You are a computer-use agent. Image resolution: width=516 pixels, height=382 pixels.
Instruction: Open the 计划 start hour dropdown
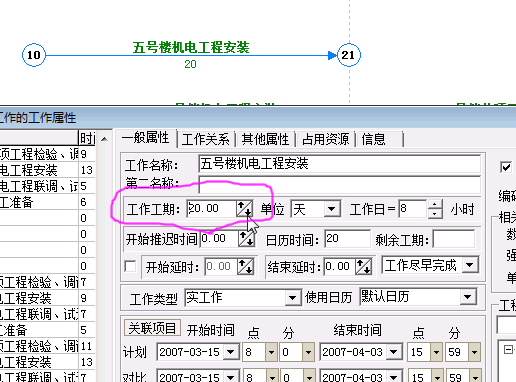point(271,352)
